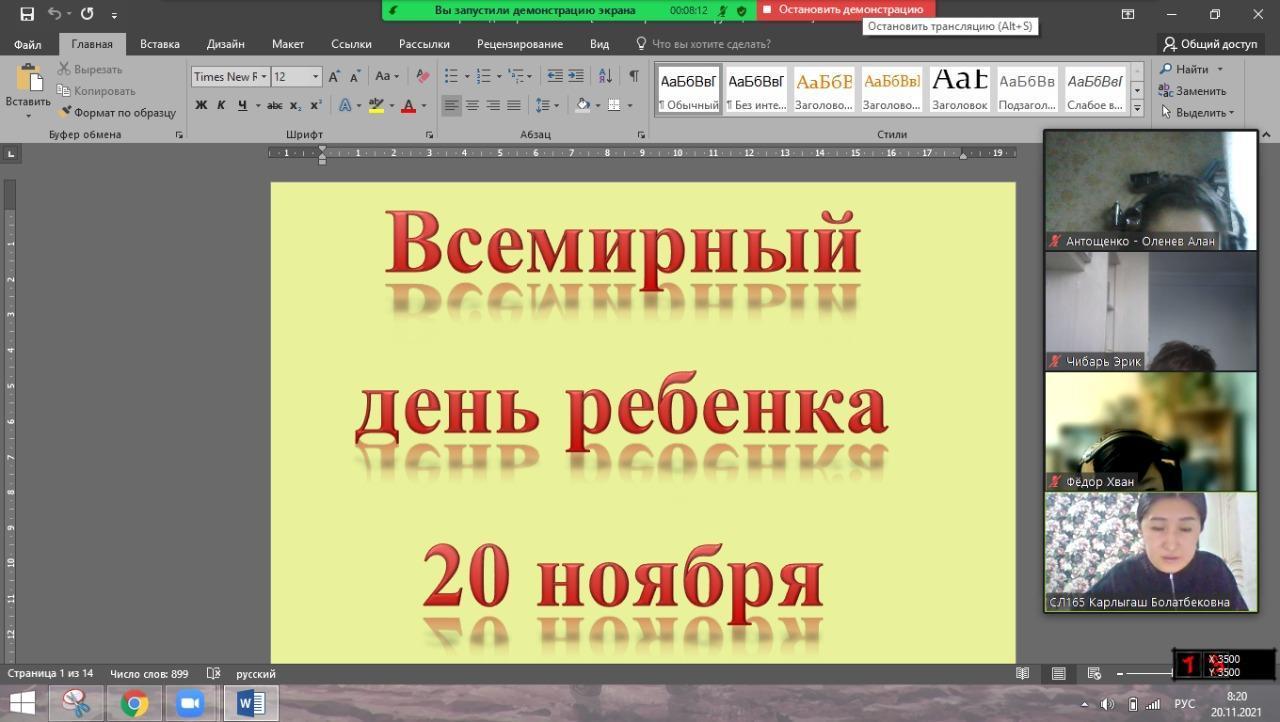This screenshot has width=1280, height=722.
Task: Clear all formatting with the eraser icon
Action: pos(422,77)
